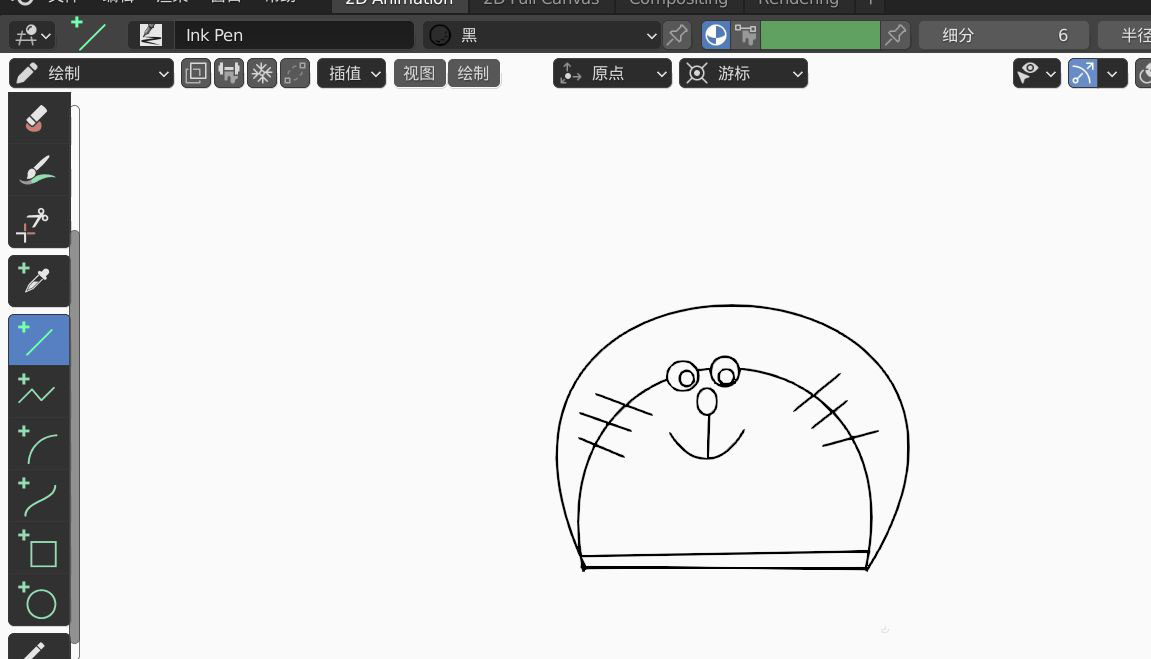Select the Polyline tool
1151x659 pixels.
click(x=39, y=391)
